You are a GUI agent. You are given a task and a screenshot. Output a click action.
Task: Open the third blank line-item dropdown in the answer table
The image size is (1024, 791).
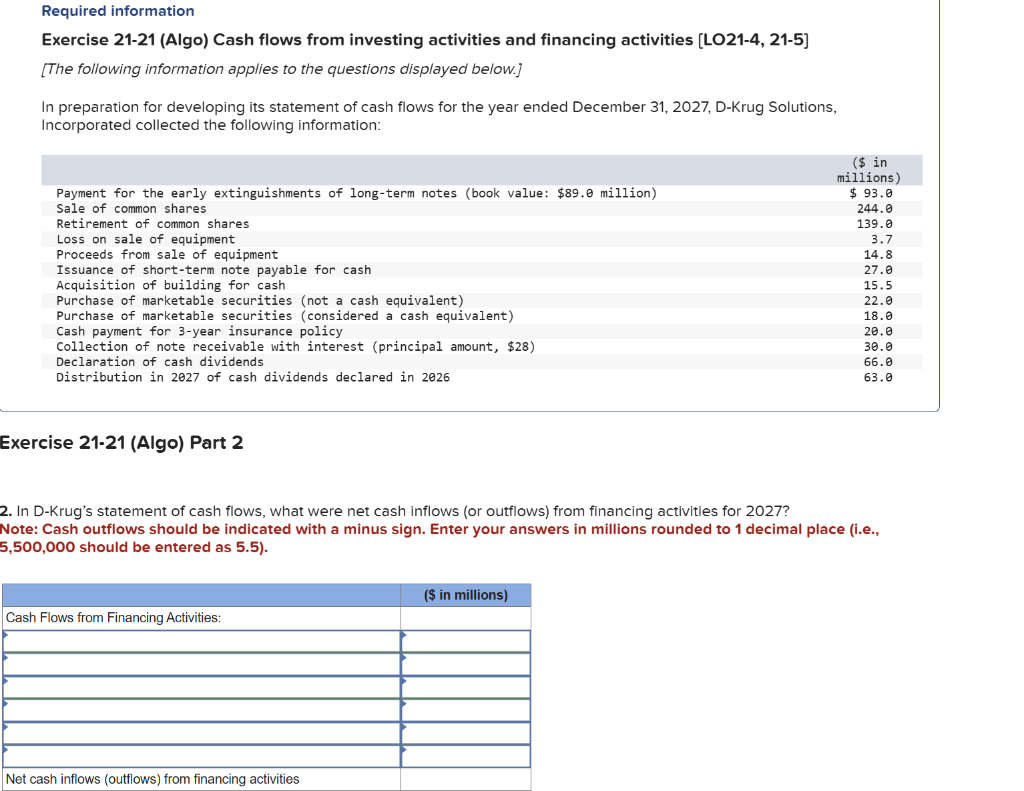(201, 687)
